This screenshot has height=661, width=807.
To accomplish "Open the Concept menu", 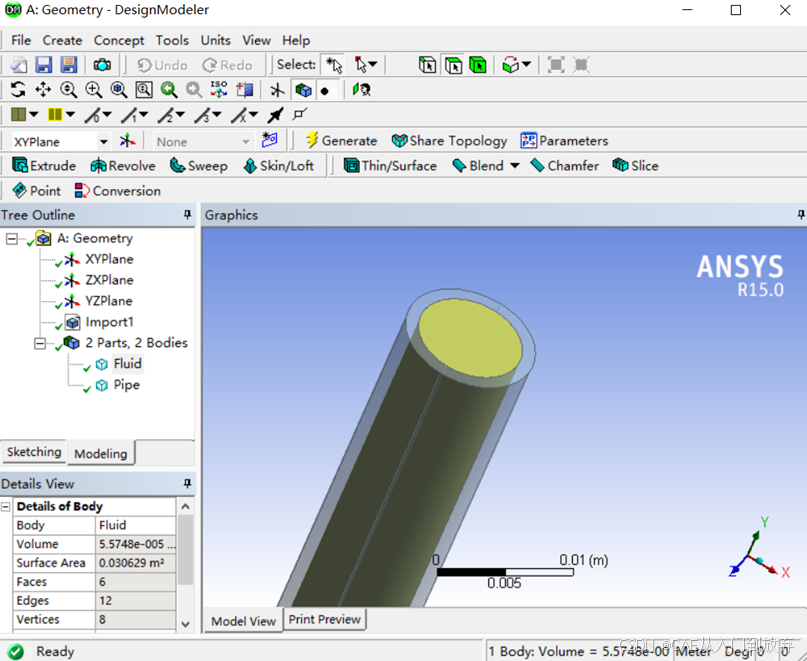I will [x=119, y=40].
